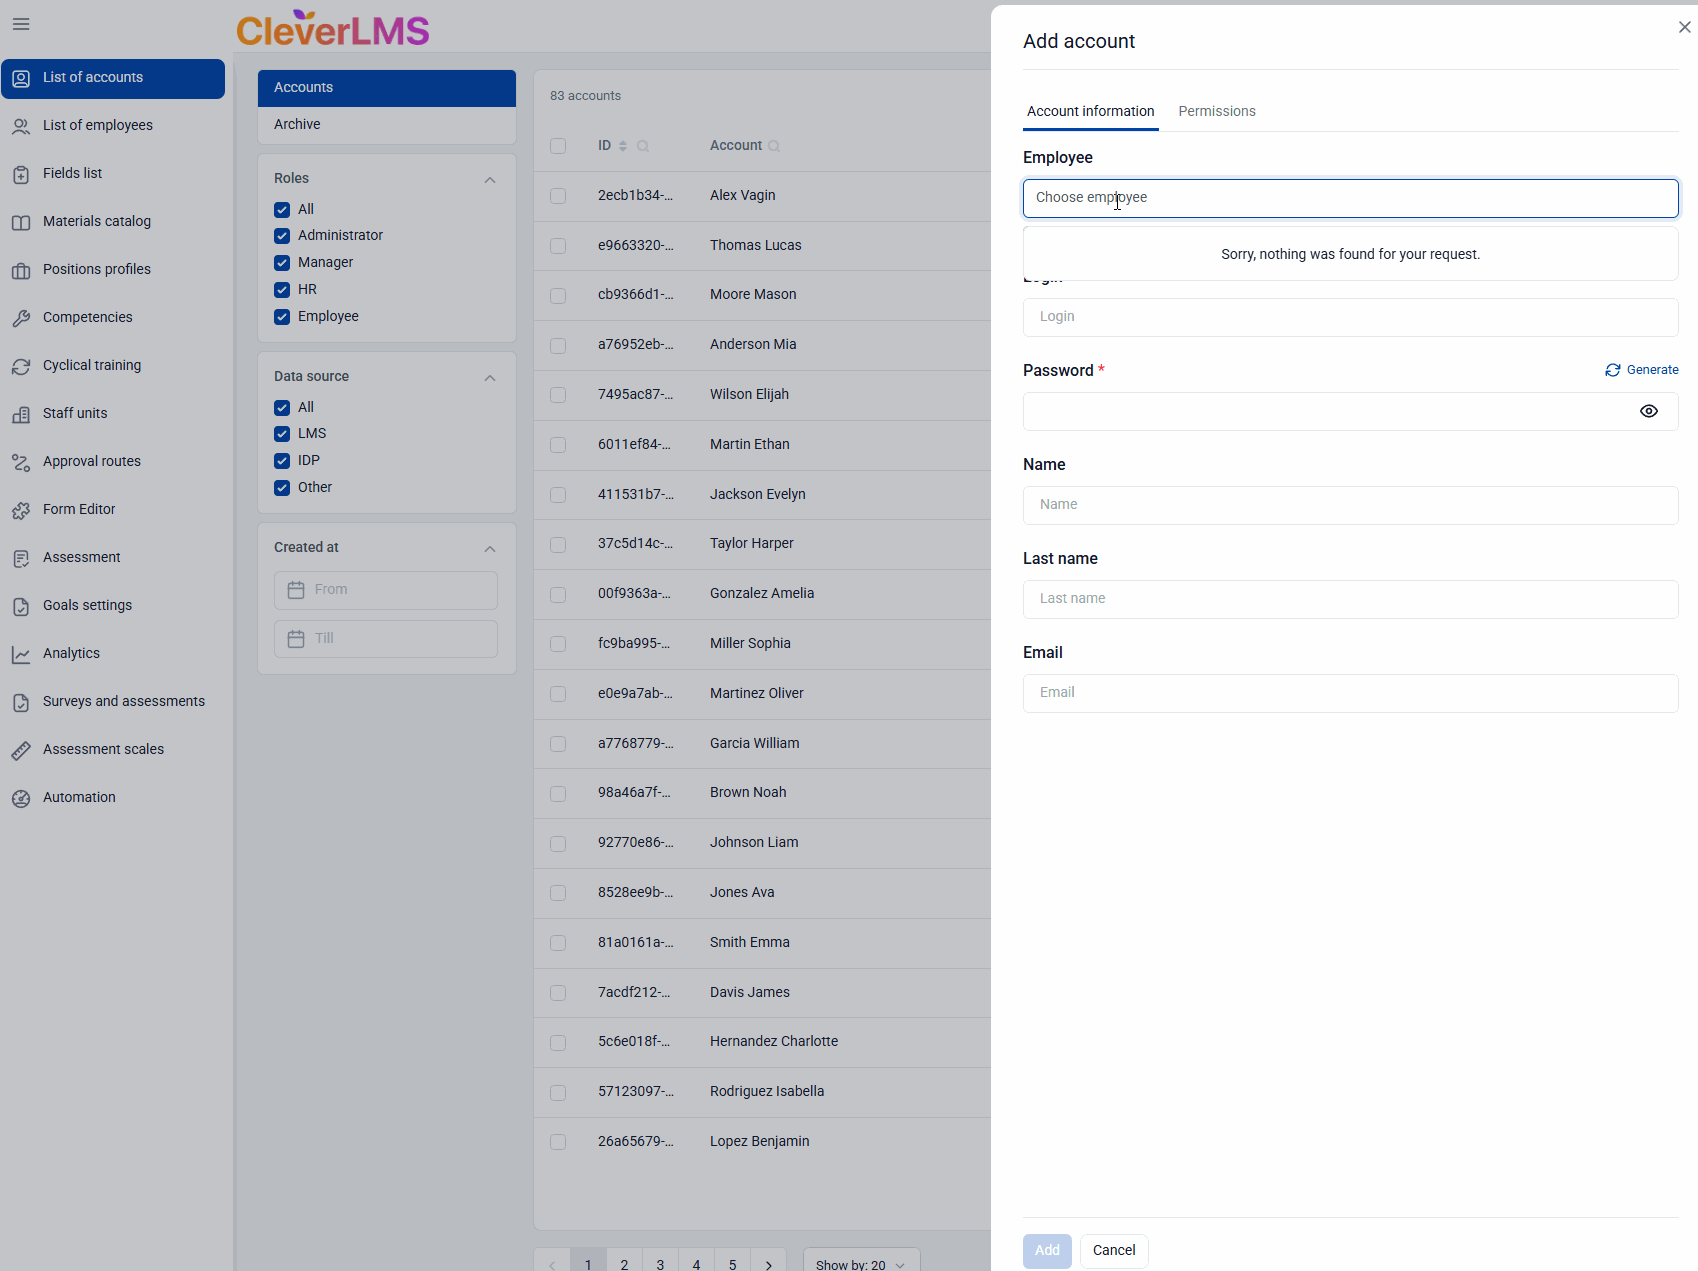
Task: Select the Alex Vagin row checkbox
Action: point(558,196)
